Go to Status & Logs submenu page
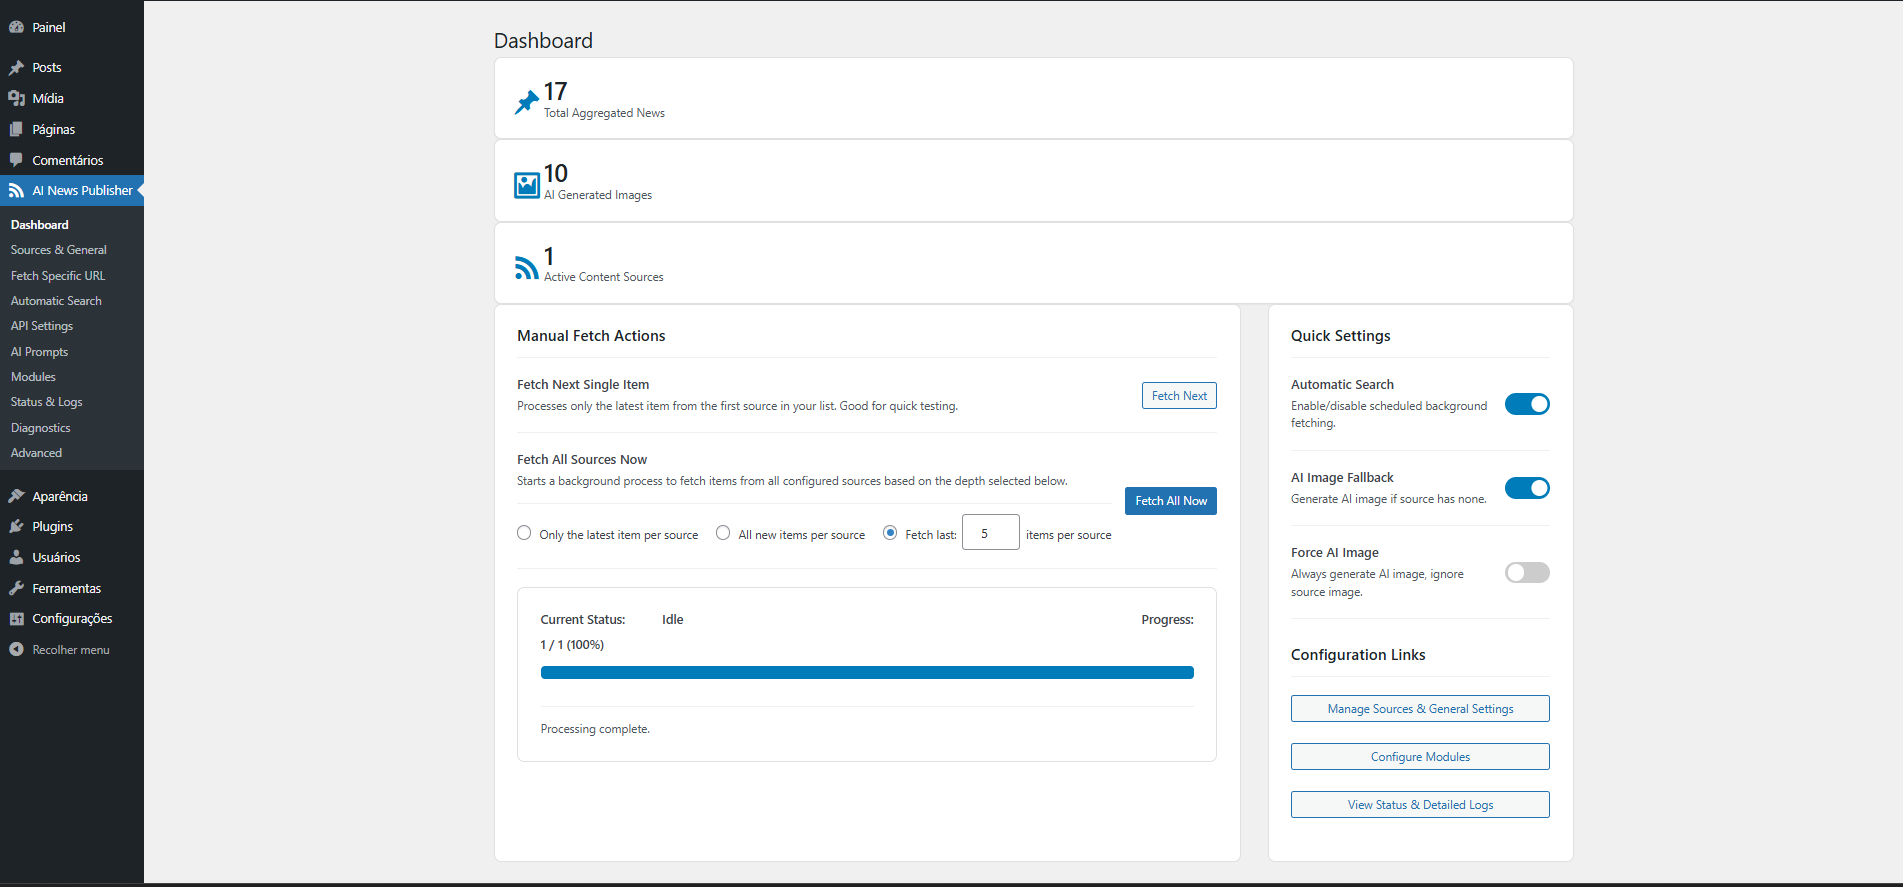Viewport: 1903px width, 887px height. [x=47, y=402]
